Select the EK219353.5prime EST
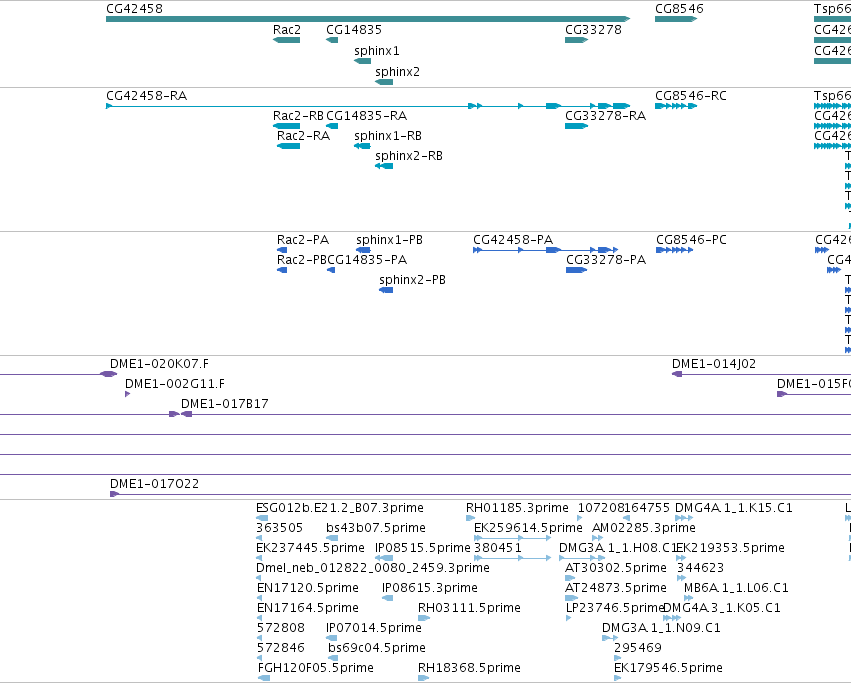This screenshot has height=683, width=851. click(681, 558)
